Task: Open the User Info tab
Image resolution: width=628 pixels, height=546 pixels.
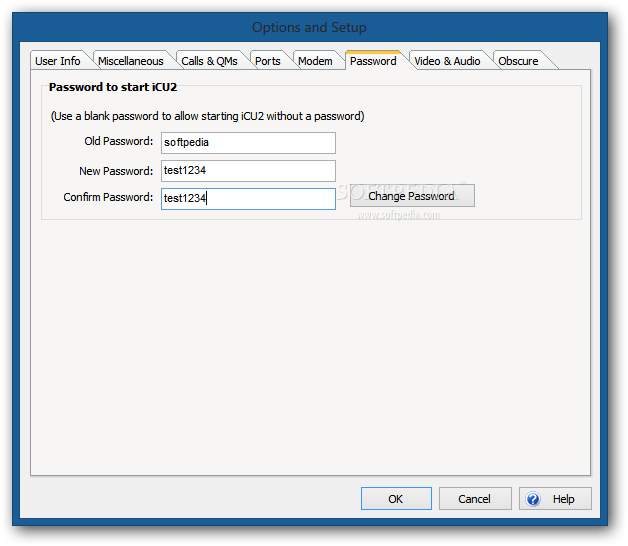Action: tap(58, 61)
